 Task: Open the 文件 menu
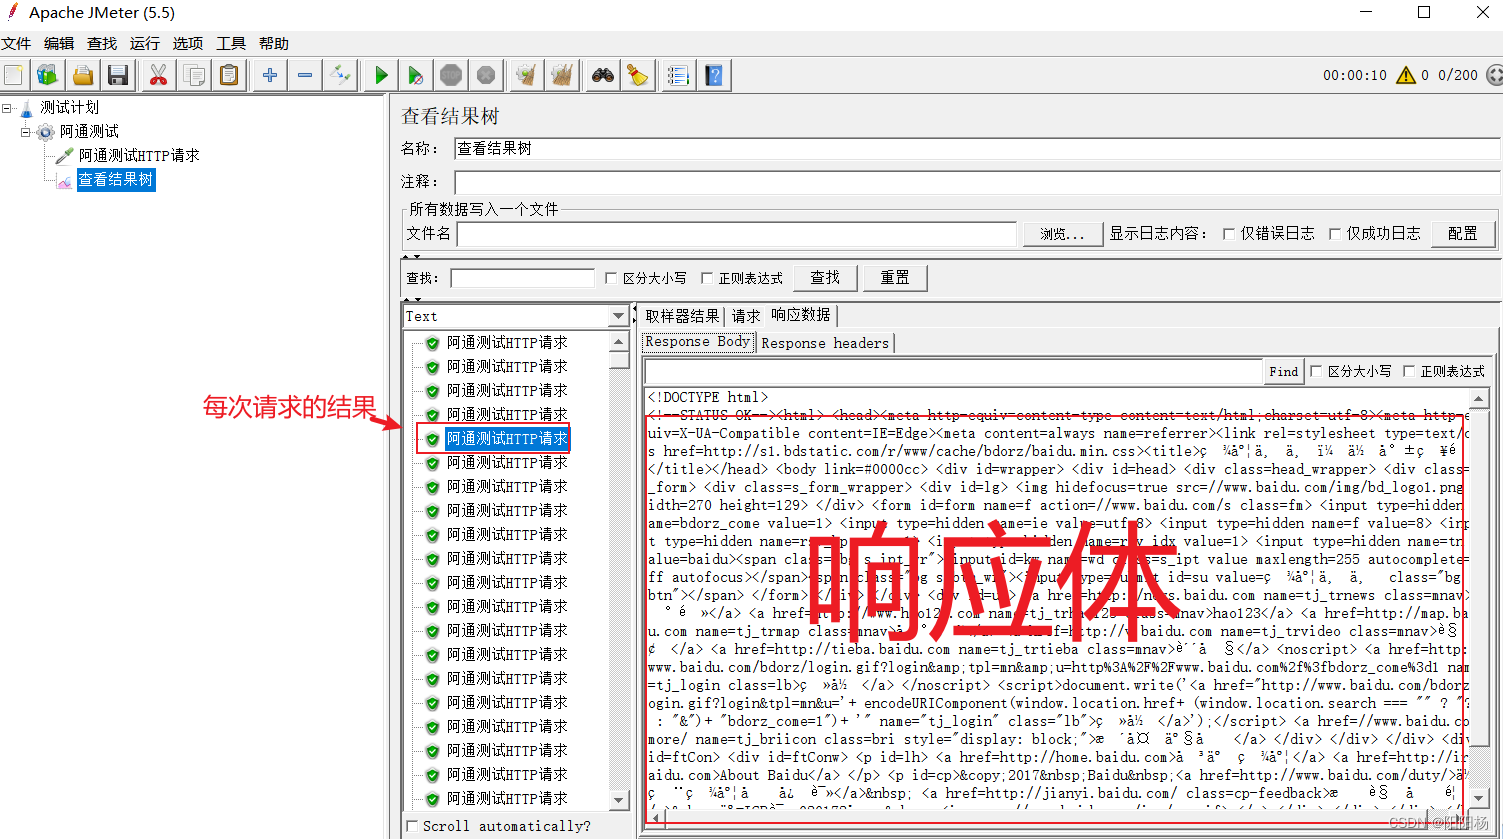(x=16, y=44)
